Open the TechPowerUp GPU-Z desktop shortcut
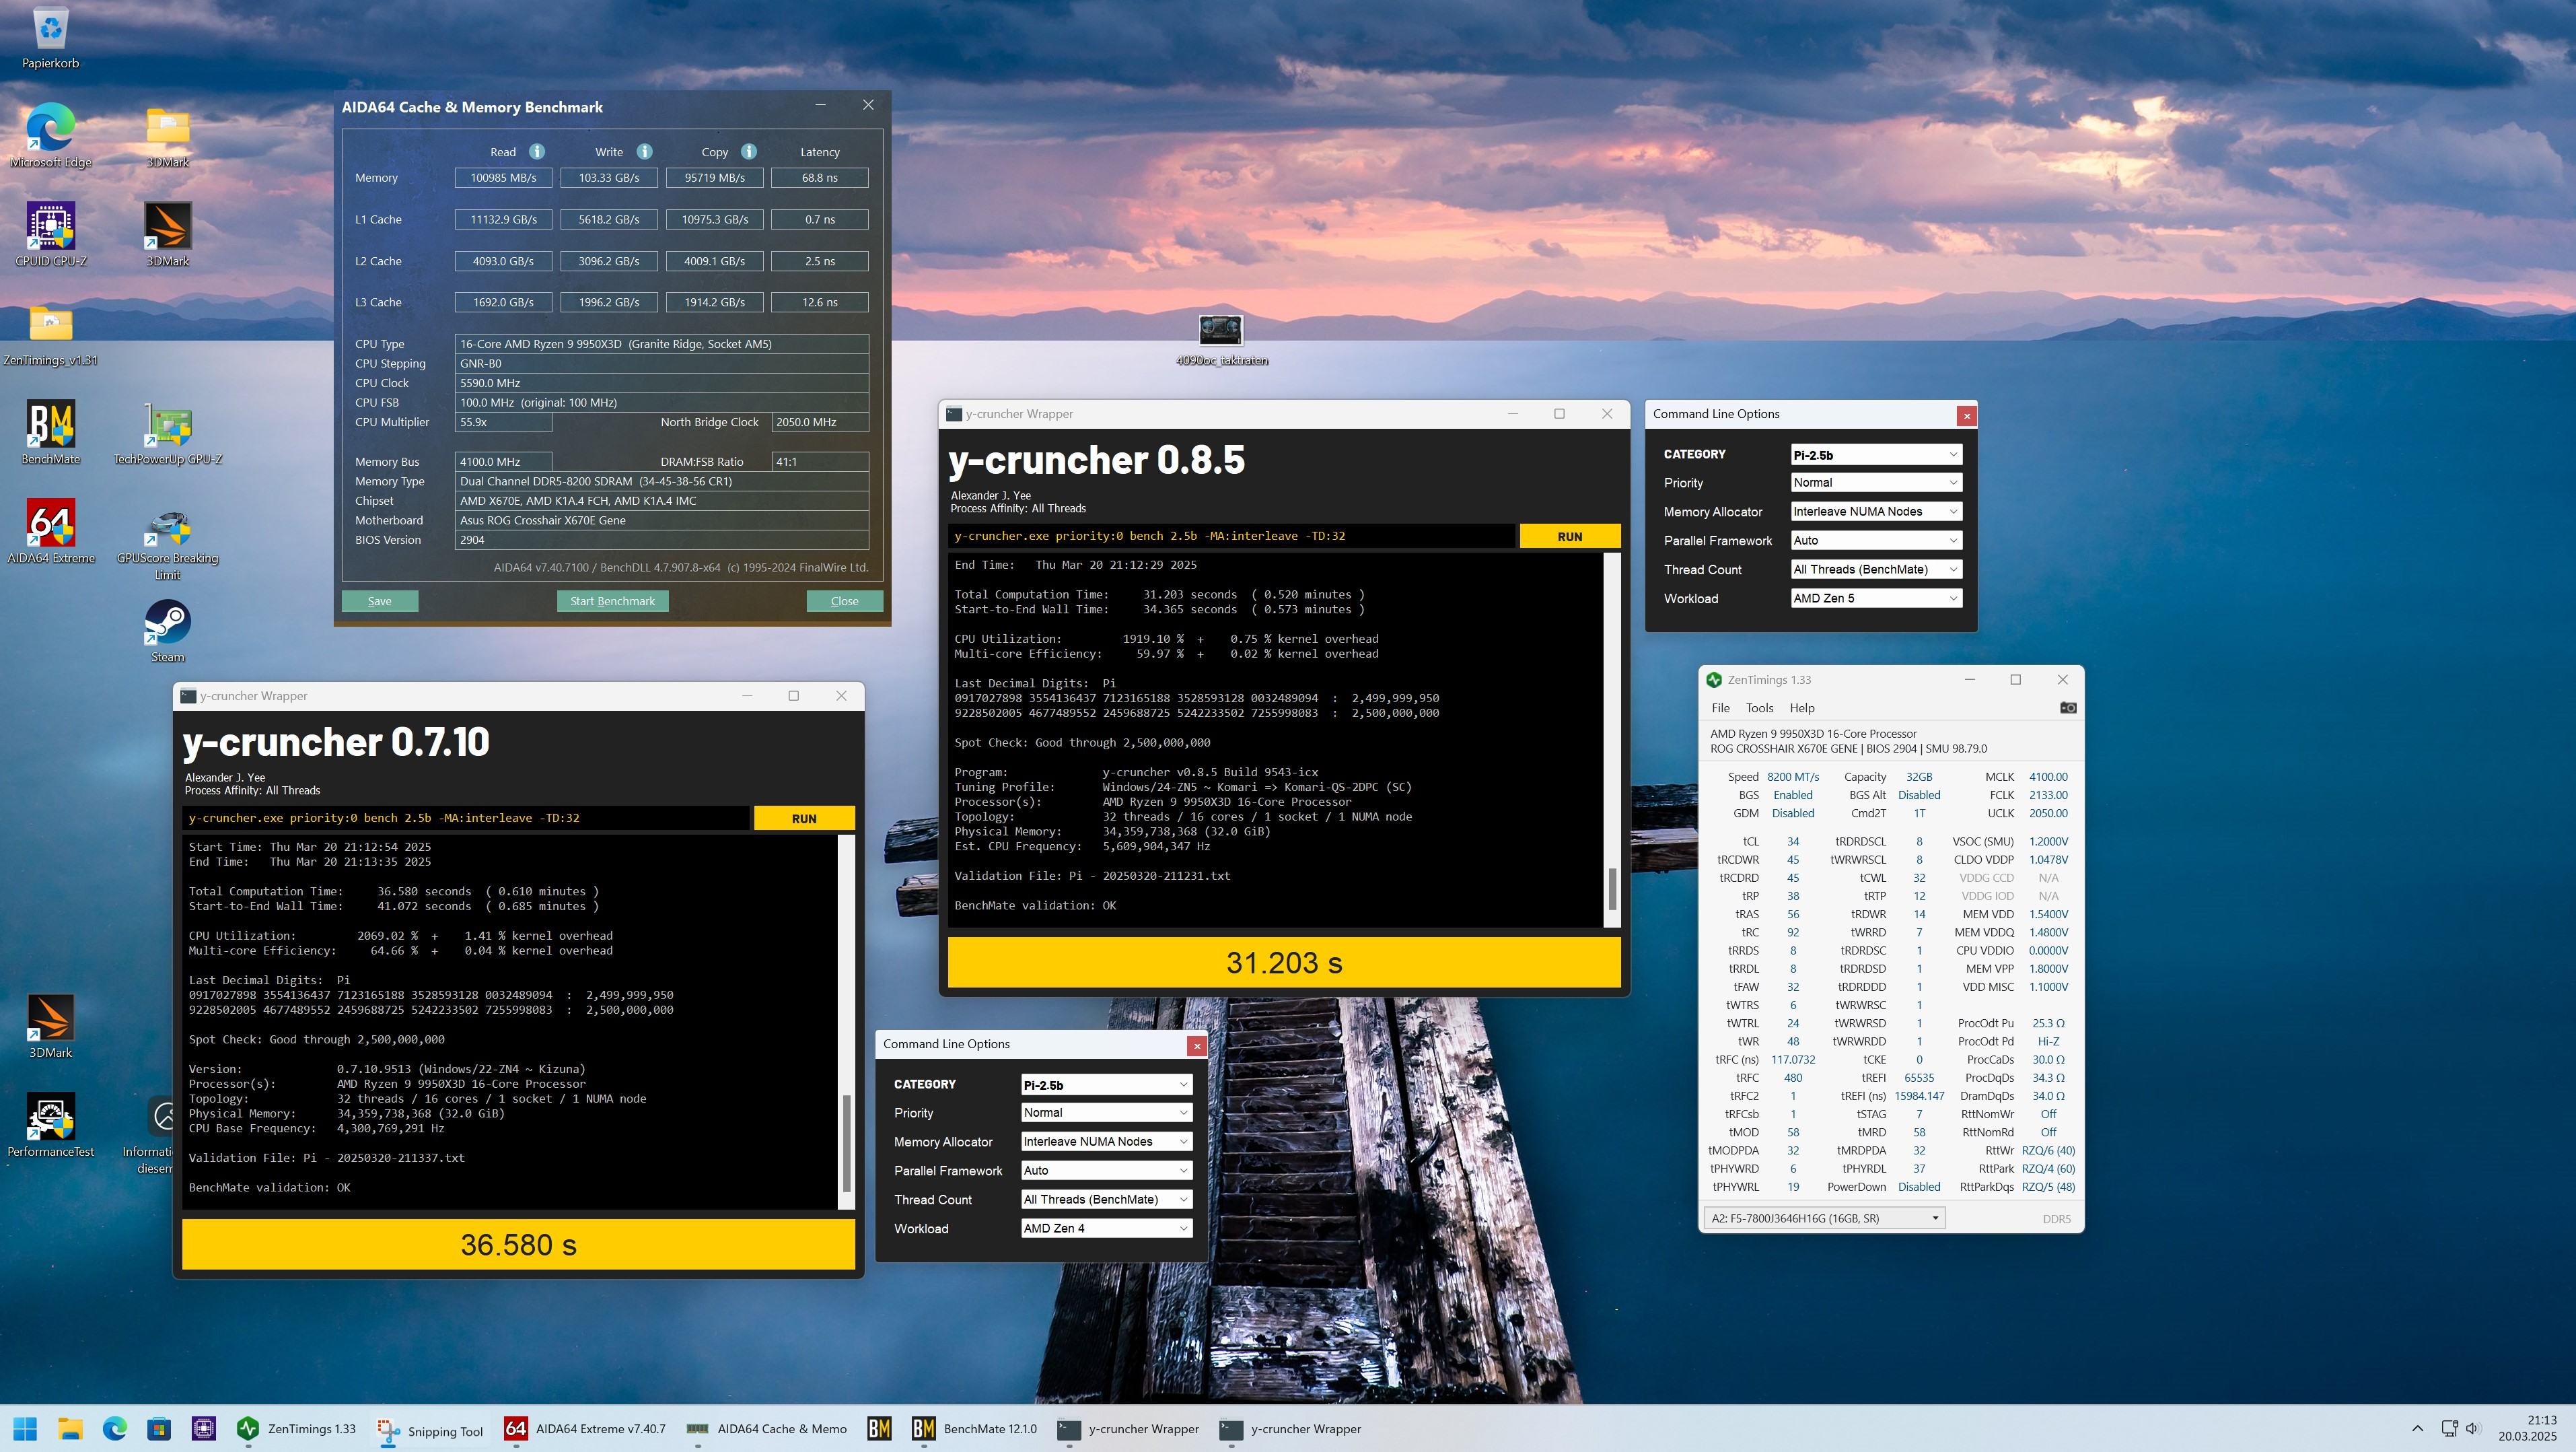 pyautogui.click(x=168, y=425)
